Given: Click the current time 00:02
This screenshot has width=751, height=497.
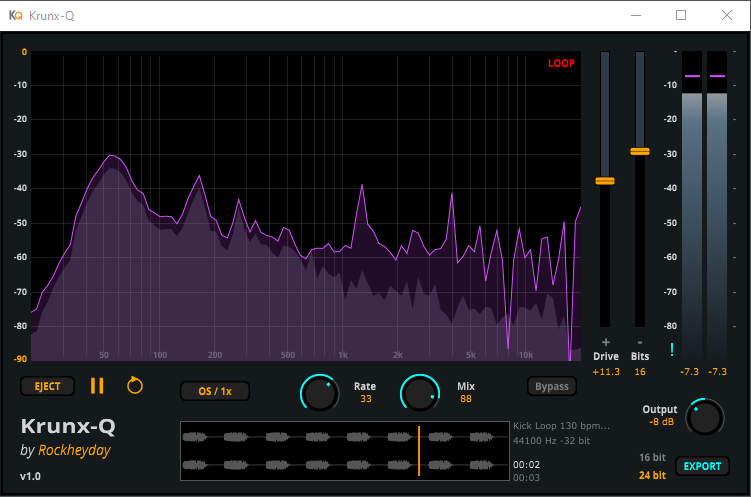Looking at the screenshot, I should (526, 465).
